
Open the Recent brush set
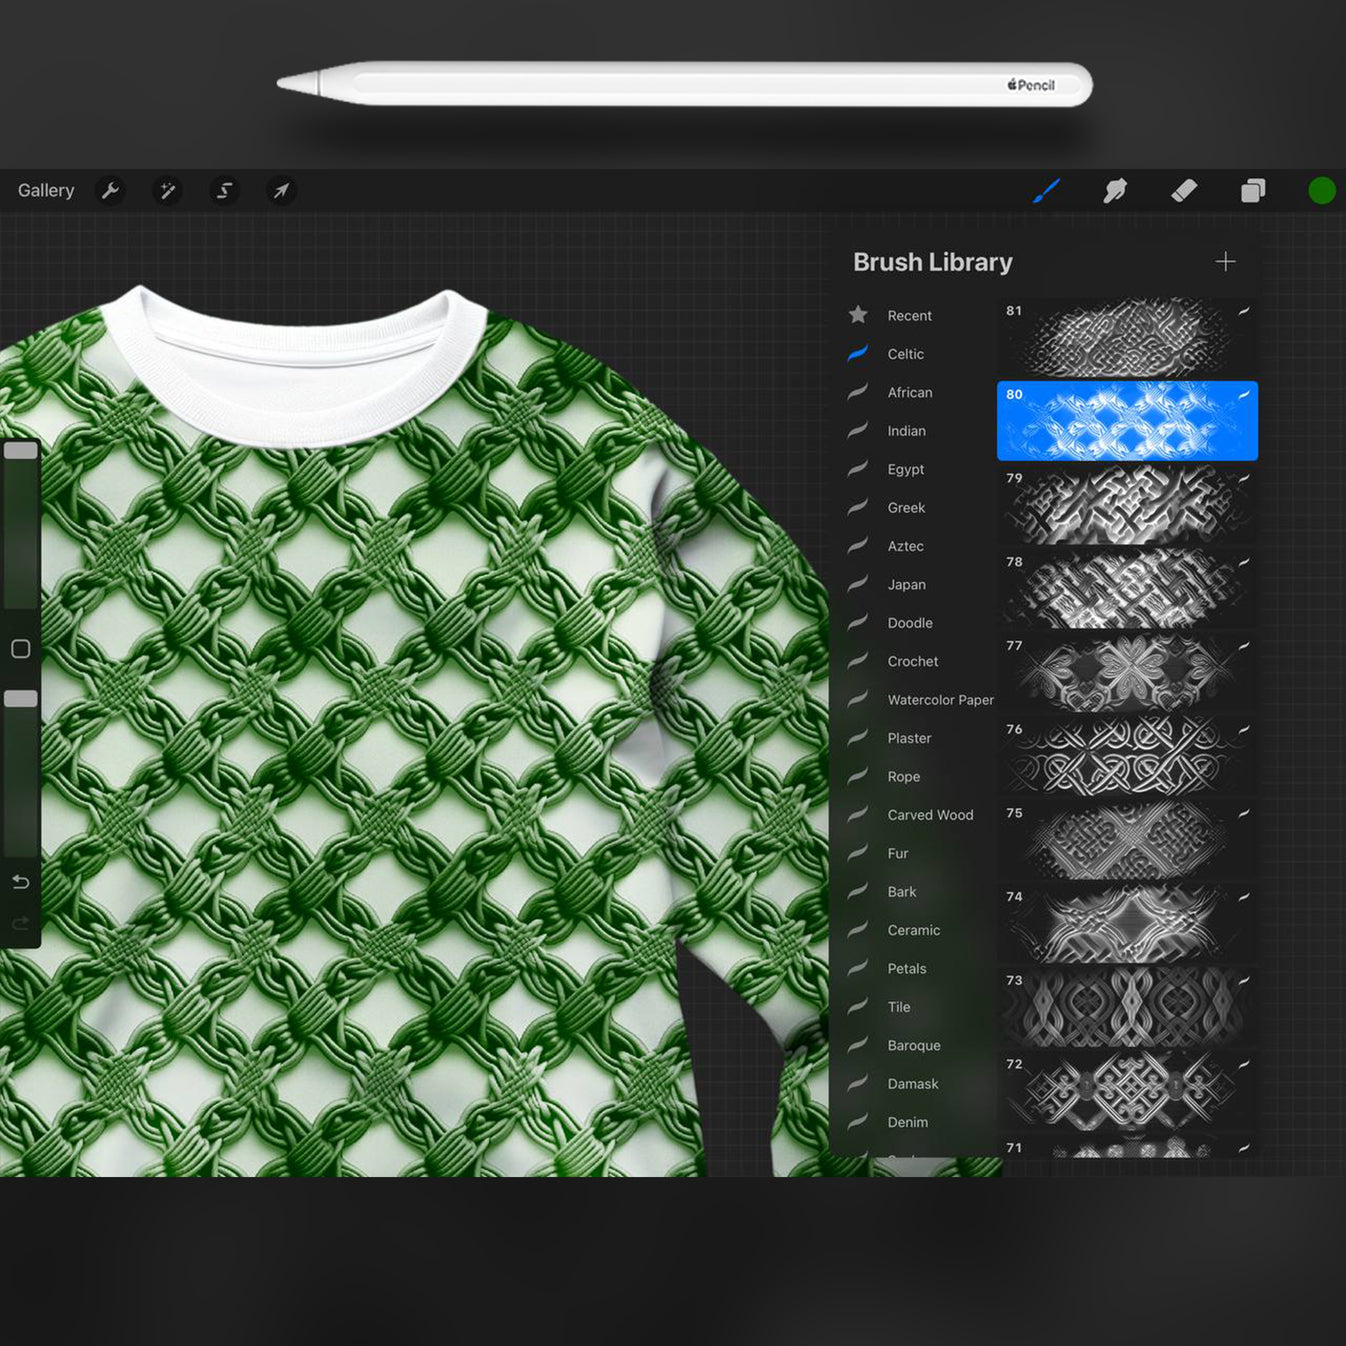[909, 316]
